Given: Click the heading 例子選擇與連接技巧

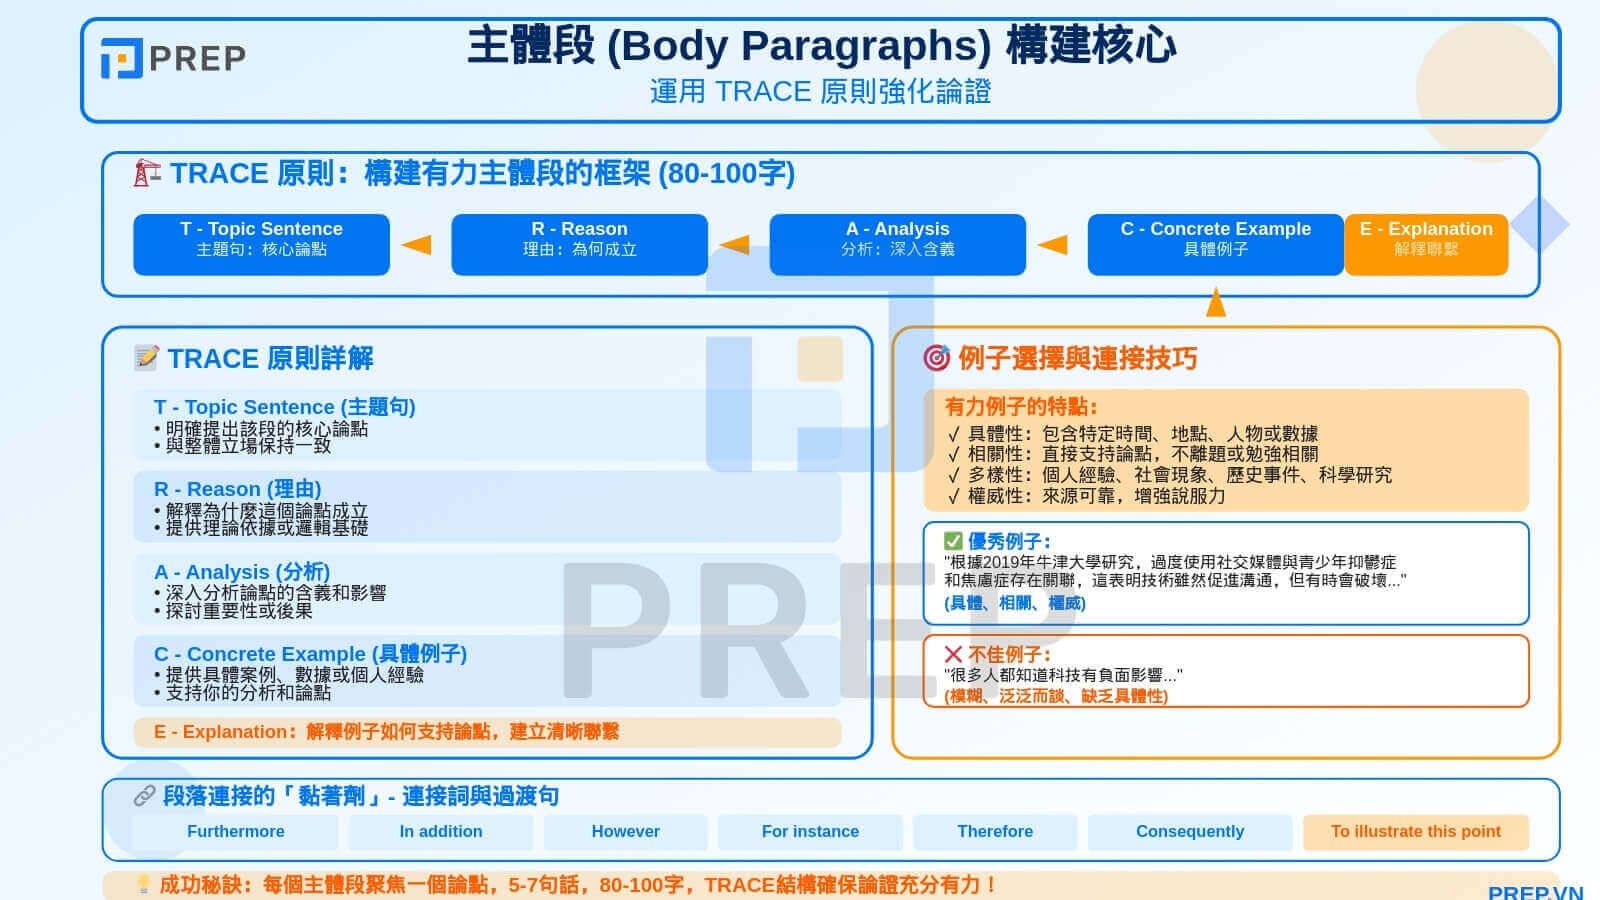Looking at the screenshot, I should click(1077, 358).
